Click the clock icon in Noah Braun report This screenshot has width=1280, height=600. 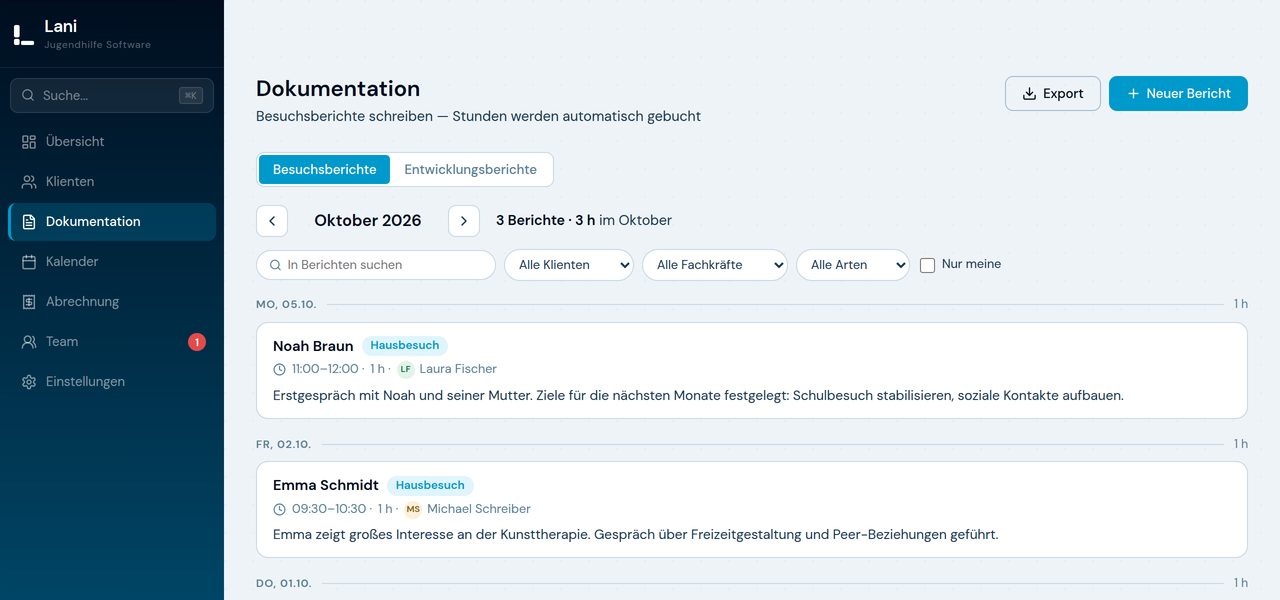pyautogui.click(x=280, y=370)
